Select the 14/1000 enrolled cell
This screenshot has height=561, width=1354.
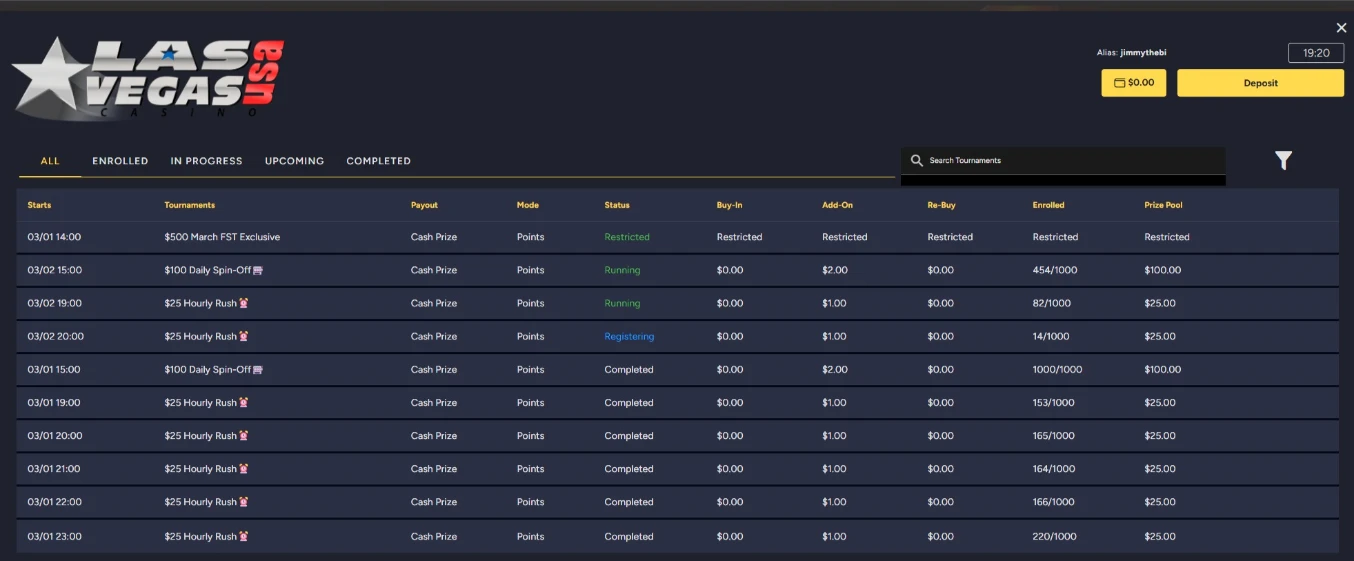pos(1051,336)
